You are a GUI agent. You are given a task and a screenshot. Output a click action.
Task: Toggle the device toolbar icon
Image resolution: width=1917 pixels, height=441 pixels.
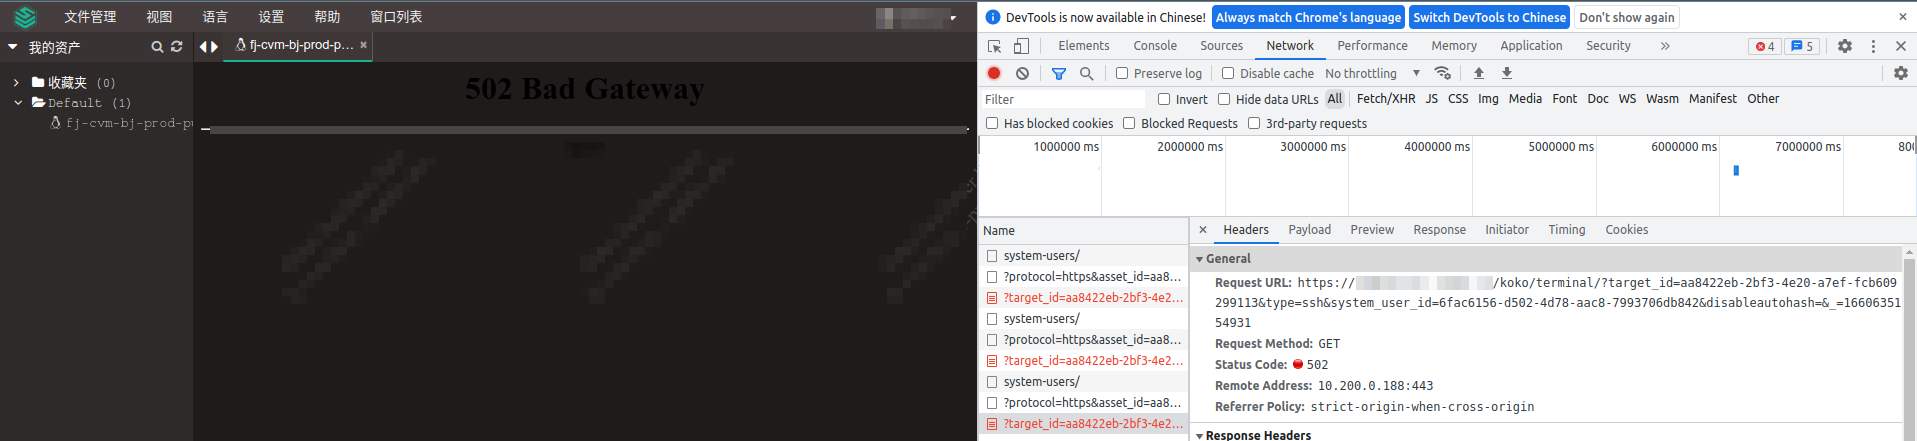click(1021, 46)
